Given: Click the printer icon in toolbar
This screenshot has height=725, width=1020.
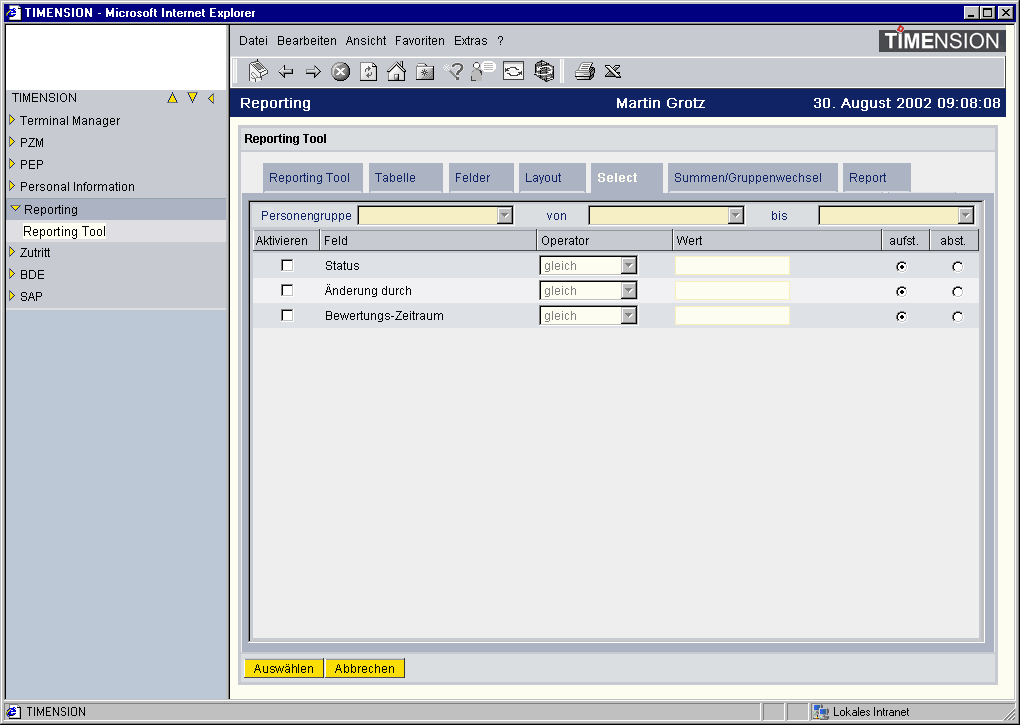Looking at the screenshot, I should tap(585, 71).
